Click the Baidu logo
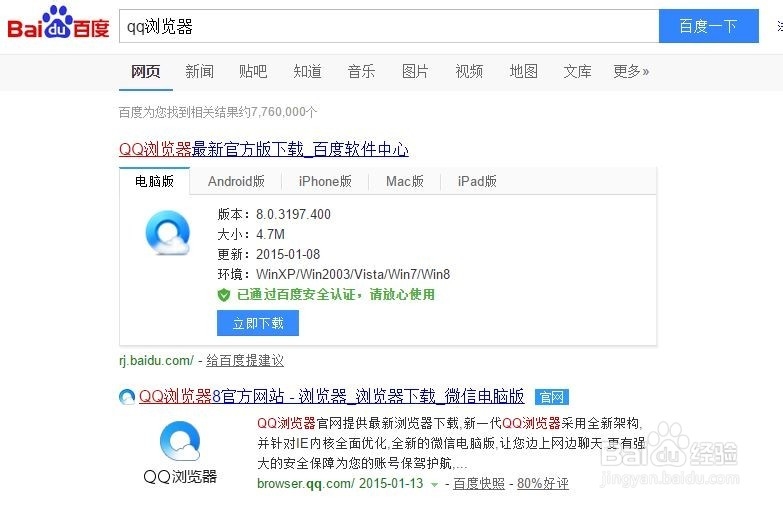The image size is (783, 505). [58, 22]
